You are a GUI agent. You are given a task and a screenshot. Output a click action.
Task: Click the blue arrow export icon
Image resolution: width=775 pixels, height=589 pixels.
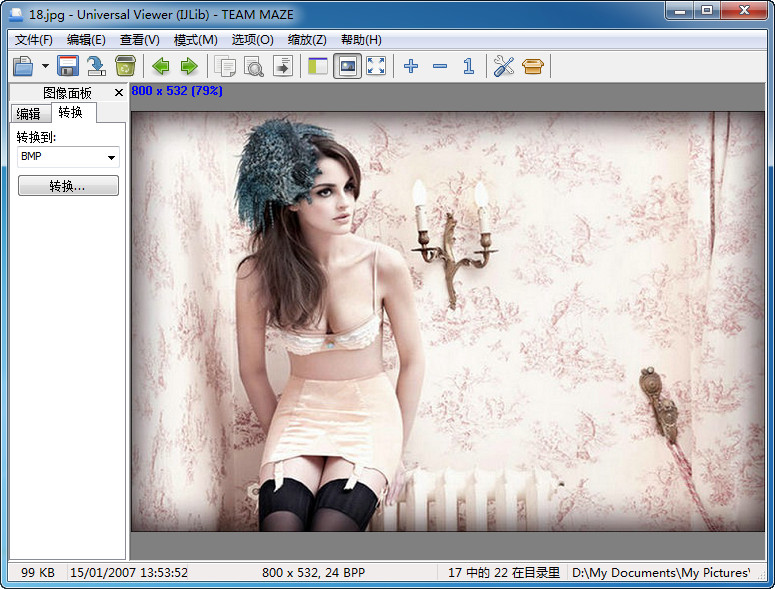tap(96, 66)
